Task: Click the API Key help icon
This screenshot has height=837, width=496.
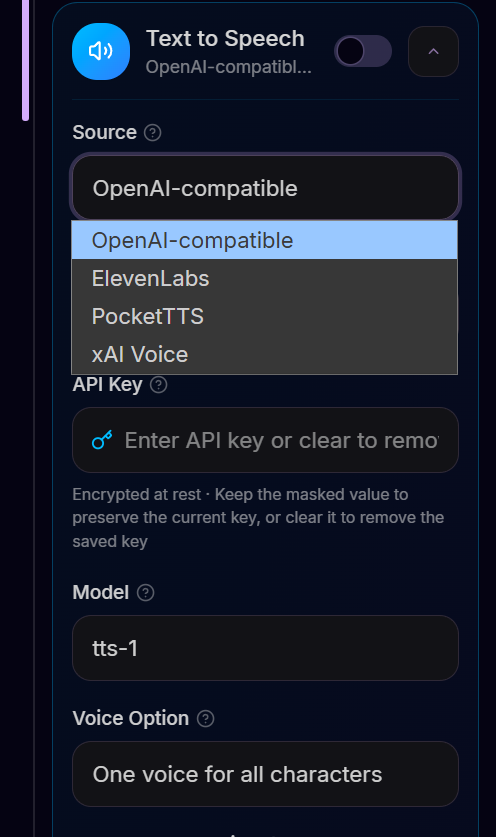Action: pos(159,384)
